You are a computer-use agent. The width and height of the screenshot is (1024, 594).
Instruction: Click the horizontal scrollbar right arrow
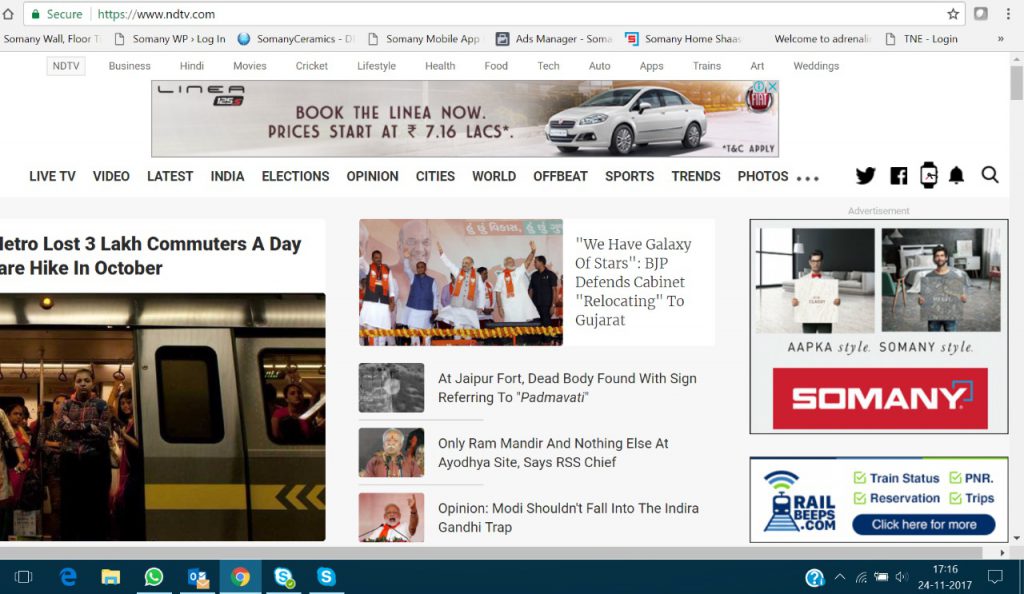[x=1002, y=552]
